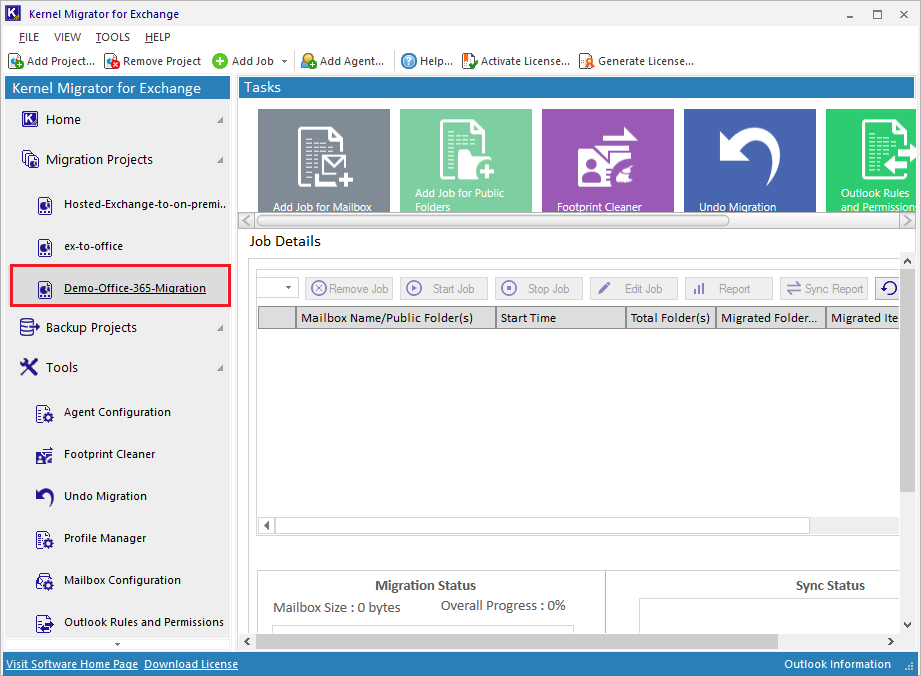Open Mailbox Configuration in the sidebar
Viewport: 921px width, 676px height.
coord(122,580)
